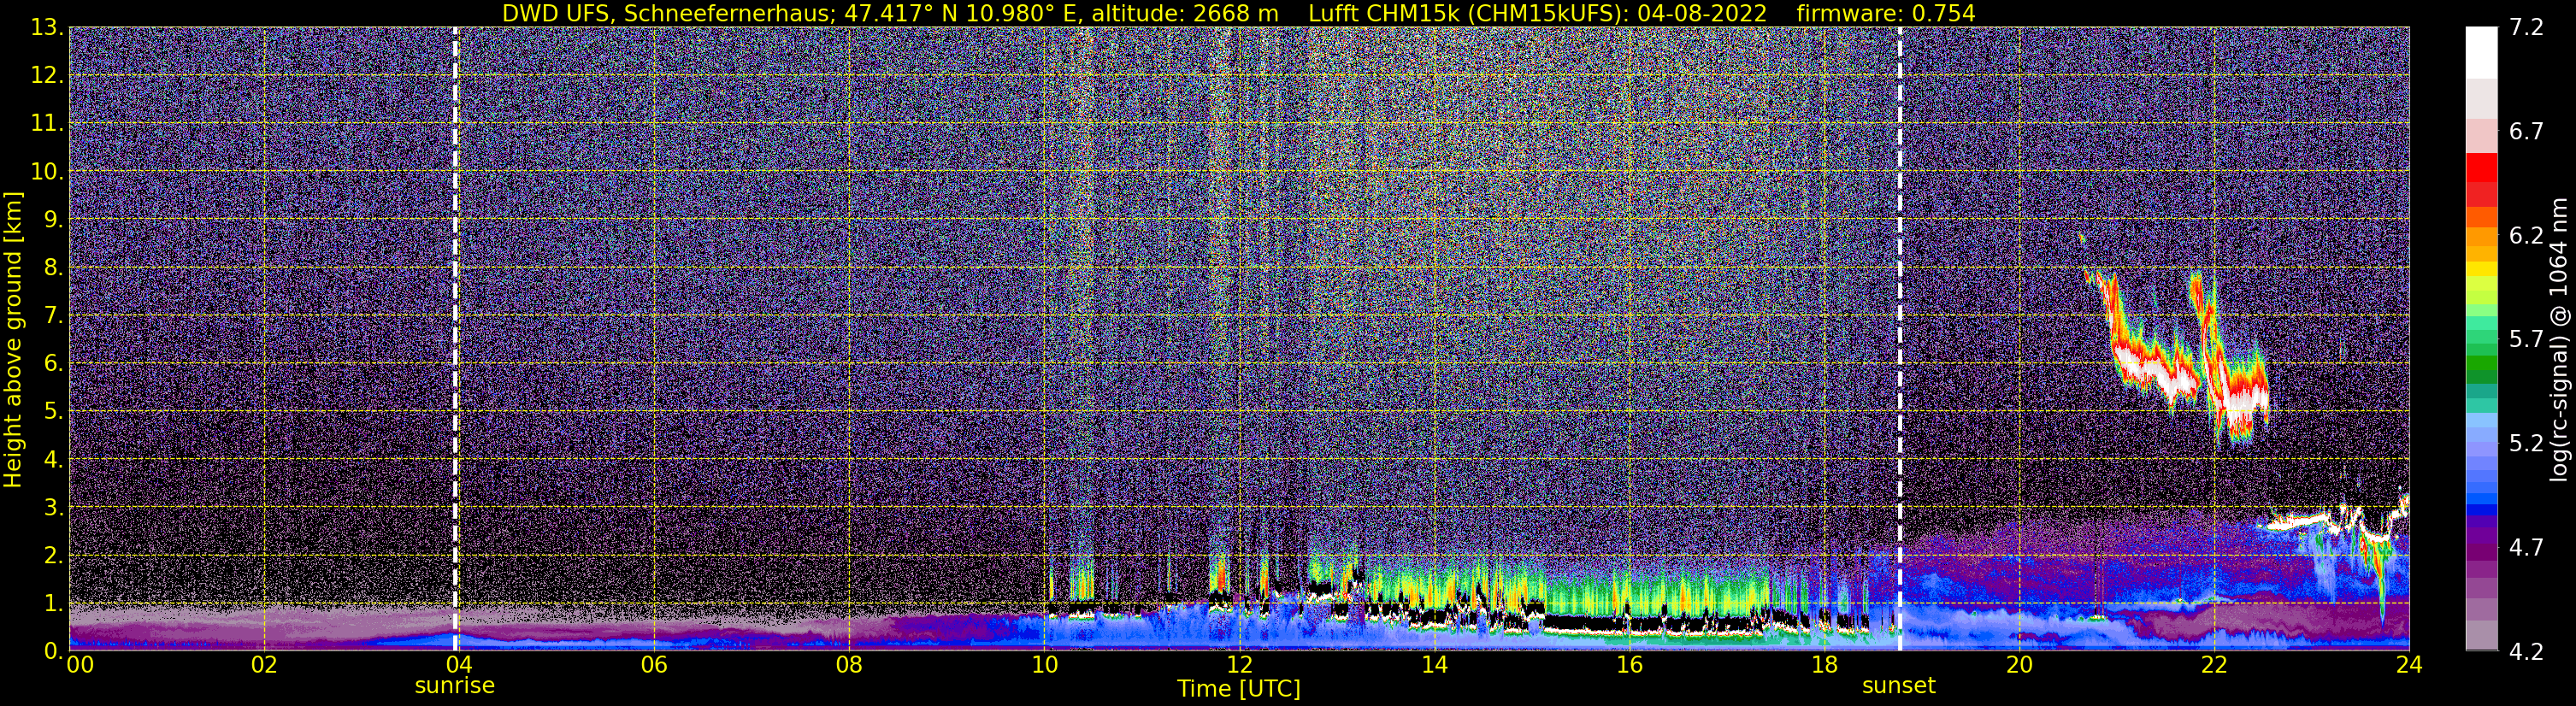Click the height axis tick '11.'
Screen dimensions: 2576x706
tap(47, 124)
